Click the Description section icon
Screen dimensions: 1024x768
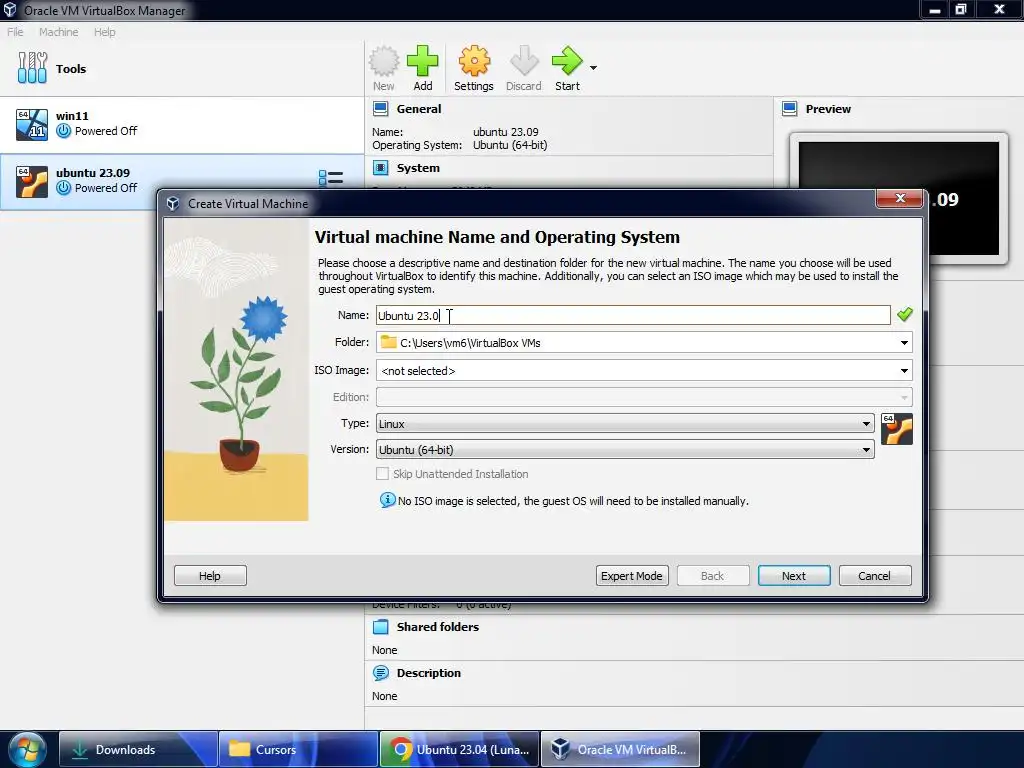click(x=381, y=673)
